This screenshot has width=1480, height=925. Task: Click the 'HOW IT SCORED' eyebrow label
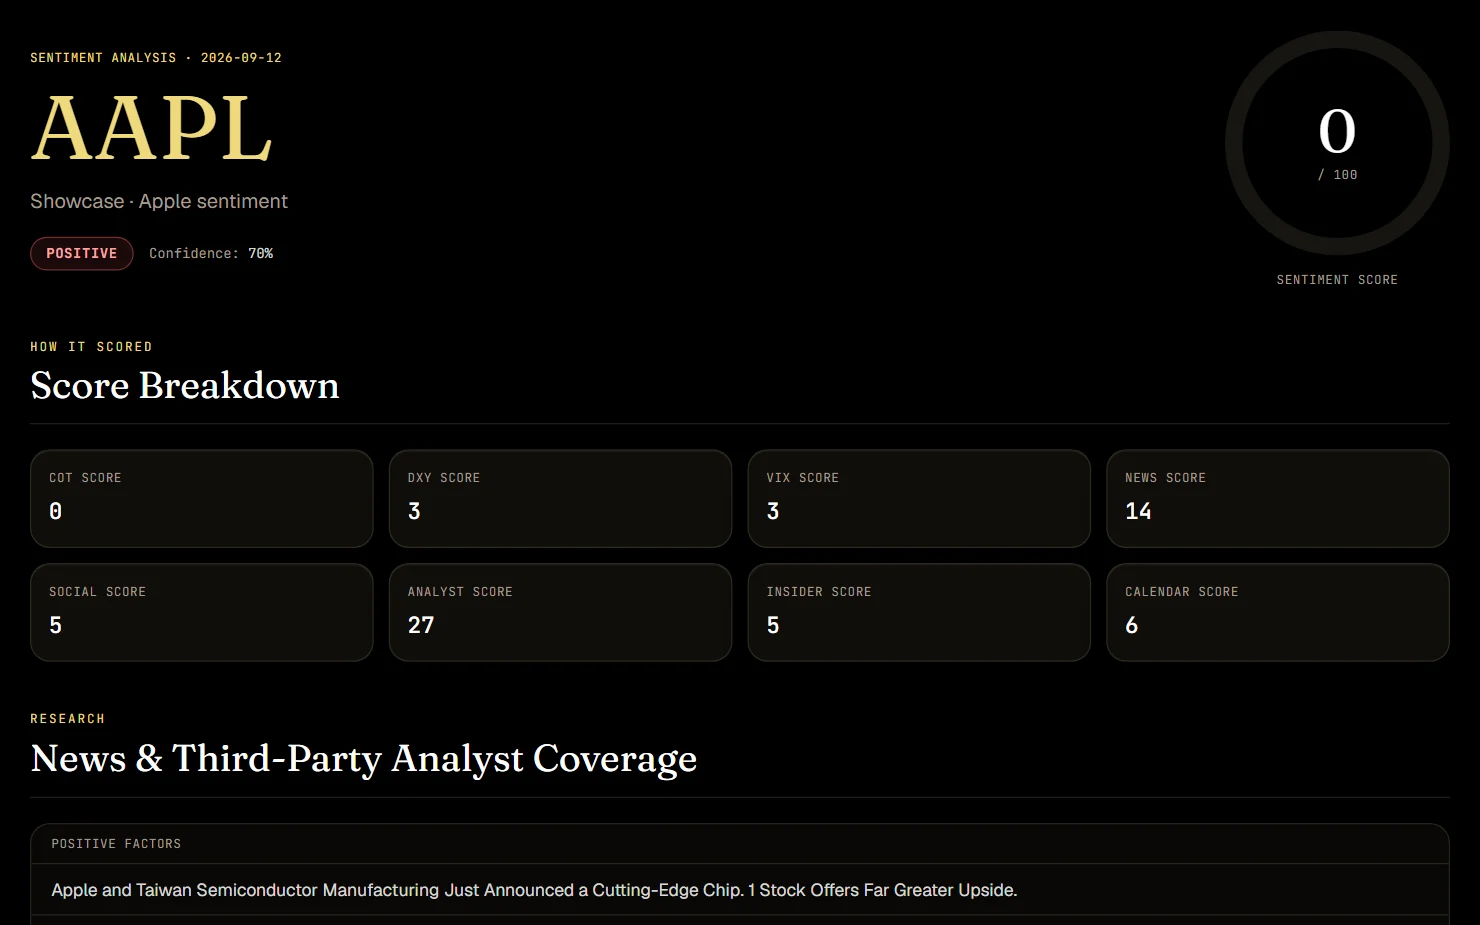click(x=91, y=347)
